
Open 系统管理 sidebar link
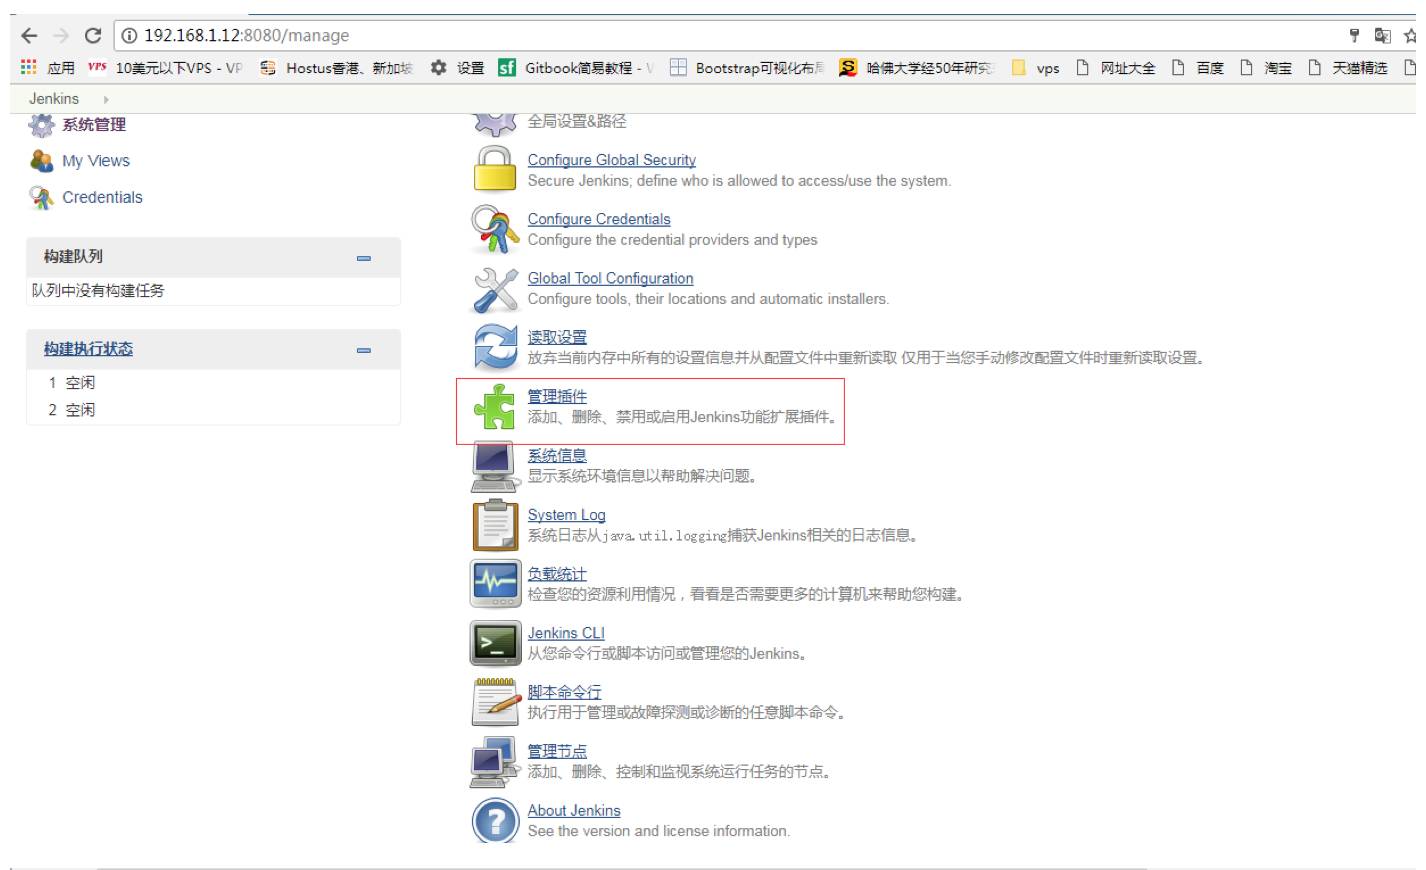(94, 125)
